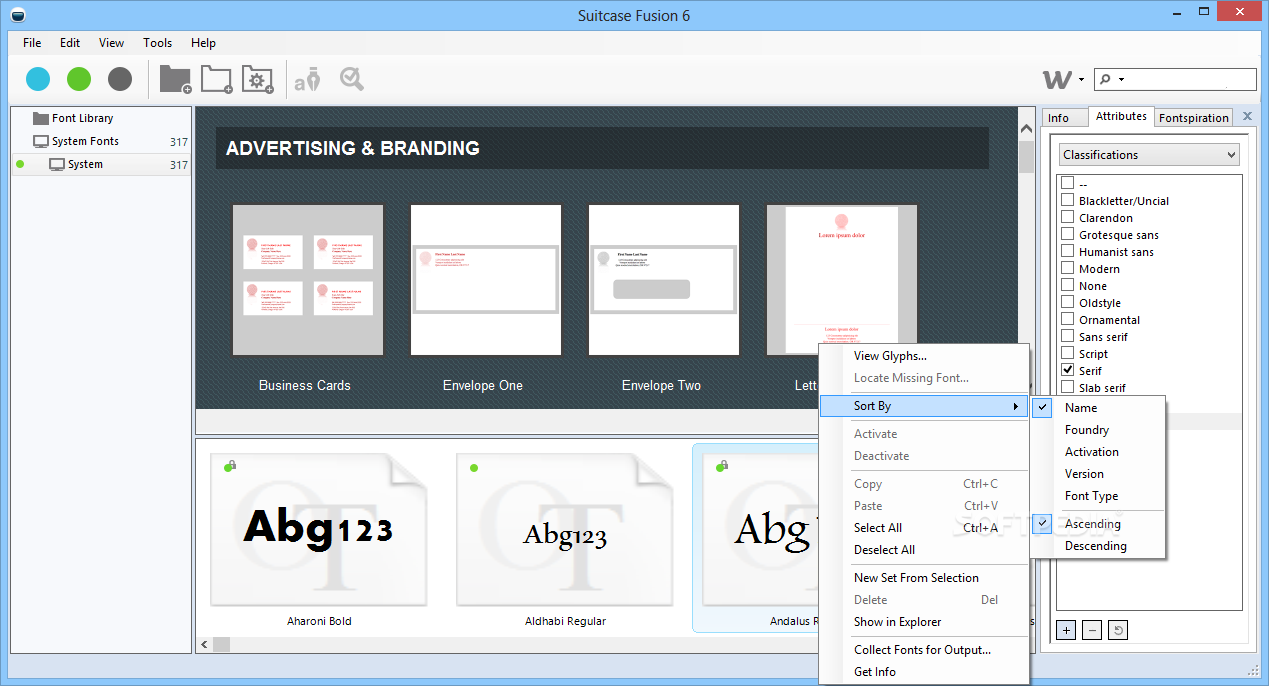Image resolution: width=1269 pixels, height=686 pixels.
Task: Check the Ornamental classification checkbox
Action: 1068,319
